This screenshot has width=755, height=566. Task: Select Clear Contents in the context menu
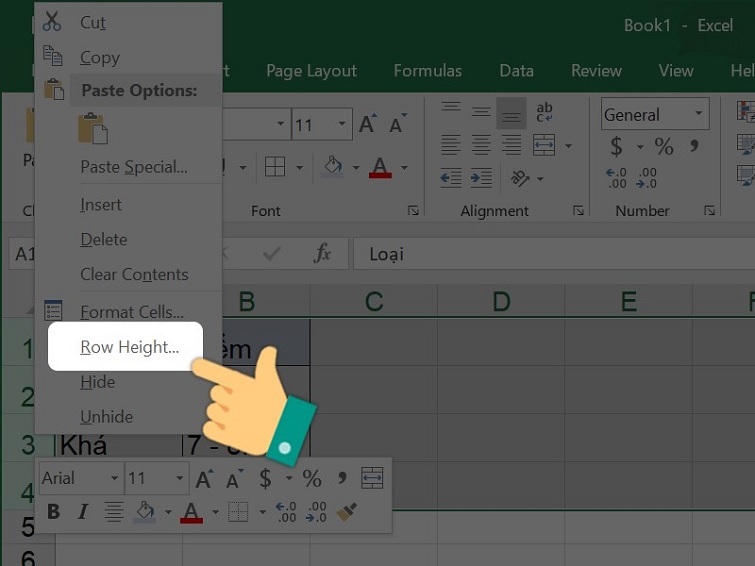pos(134,274)
